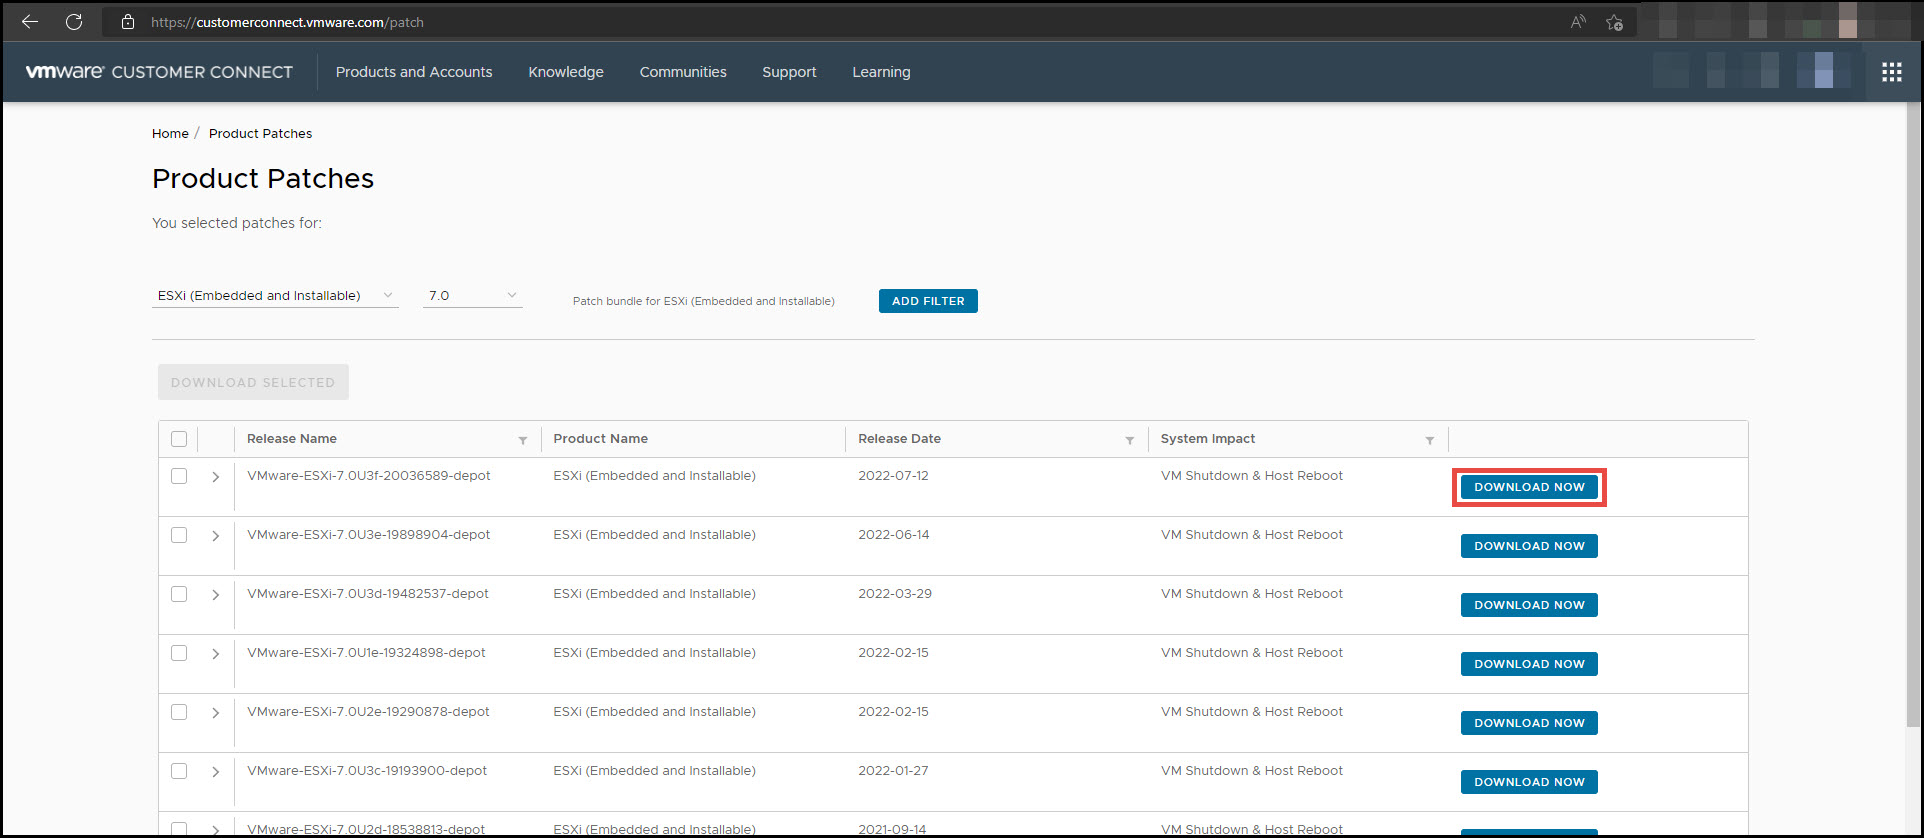Download the 7.0U3c-19193900 depot now
This screenshot has width=1924, height=838.
(1529, 782)
